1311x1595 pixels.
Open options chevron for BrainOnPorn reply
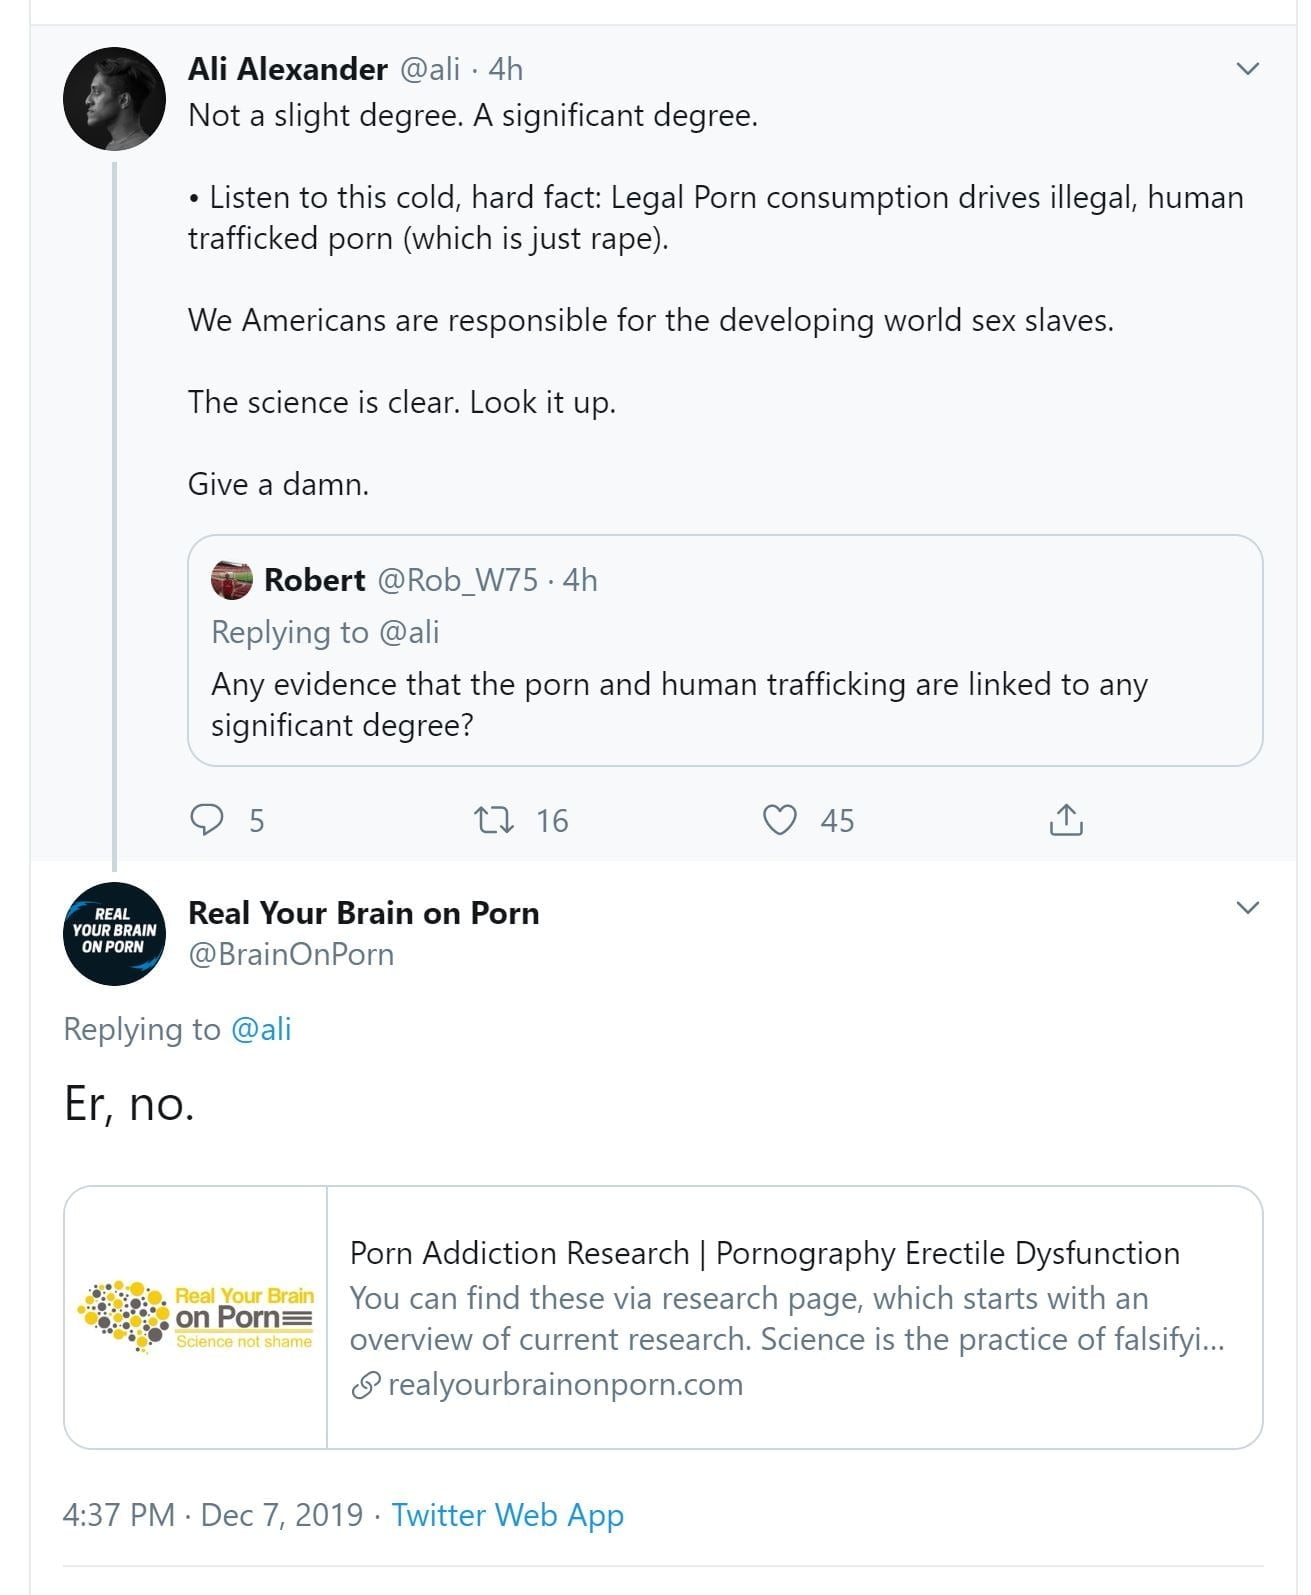(1247, 908)
